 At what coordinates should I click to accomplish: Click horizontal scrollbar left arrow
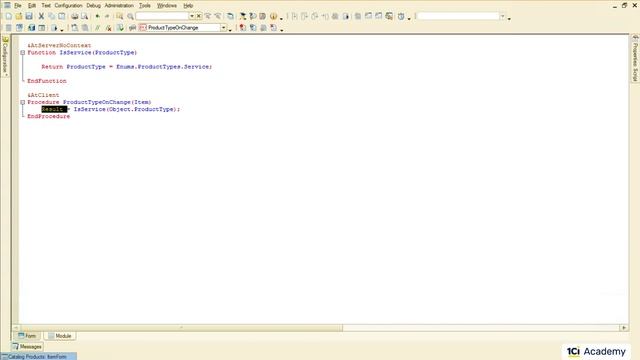(16, 328)
